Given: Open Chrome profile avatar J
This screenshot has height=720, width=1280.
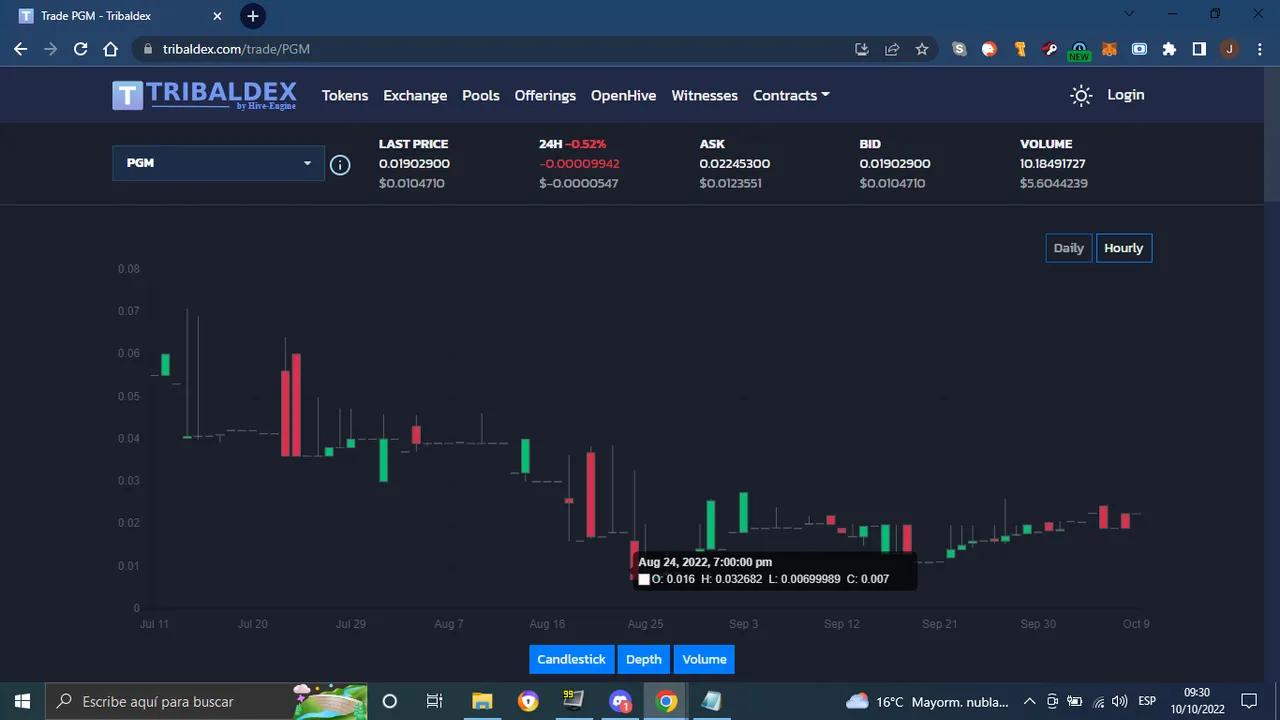Looking at the screenshot, I should [1229, 49].
